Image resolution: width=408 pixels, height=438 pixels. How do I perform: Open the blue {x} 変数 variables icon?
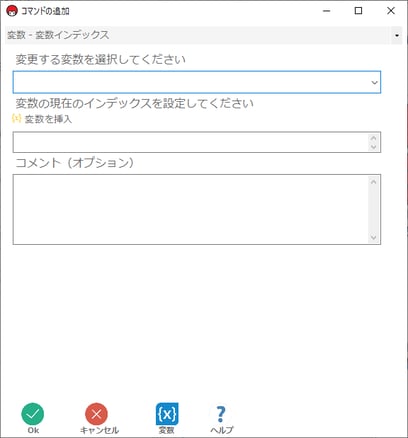pyautogui.click(x=167, y=414)
